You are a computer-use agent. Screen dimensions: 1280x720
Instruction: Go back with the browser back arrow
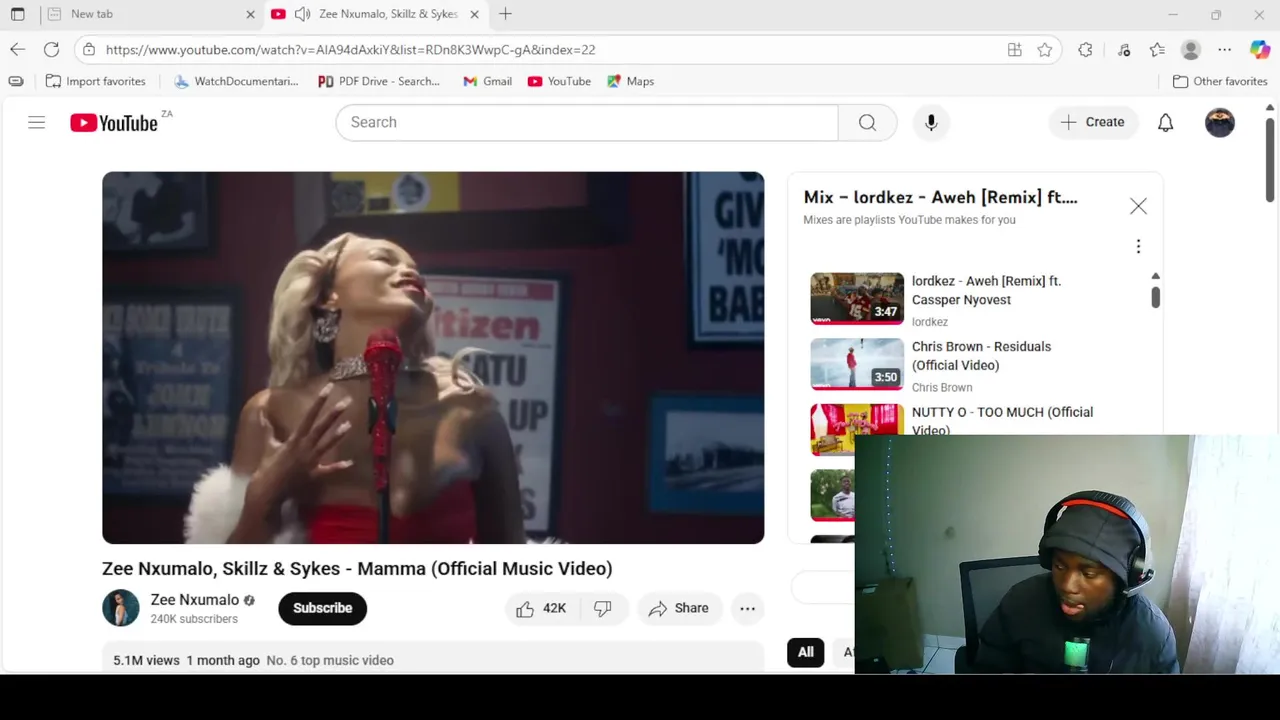(x=18, y=49)
